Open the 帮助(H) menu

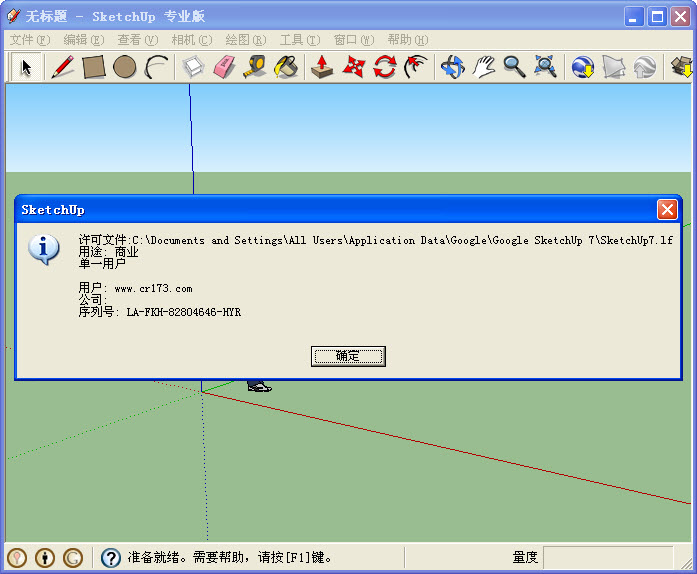point(408,40)
